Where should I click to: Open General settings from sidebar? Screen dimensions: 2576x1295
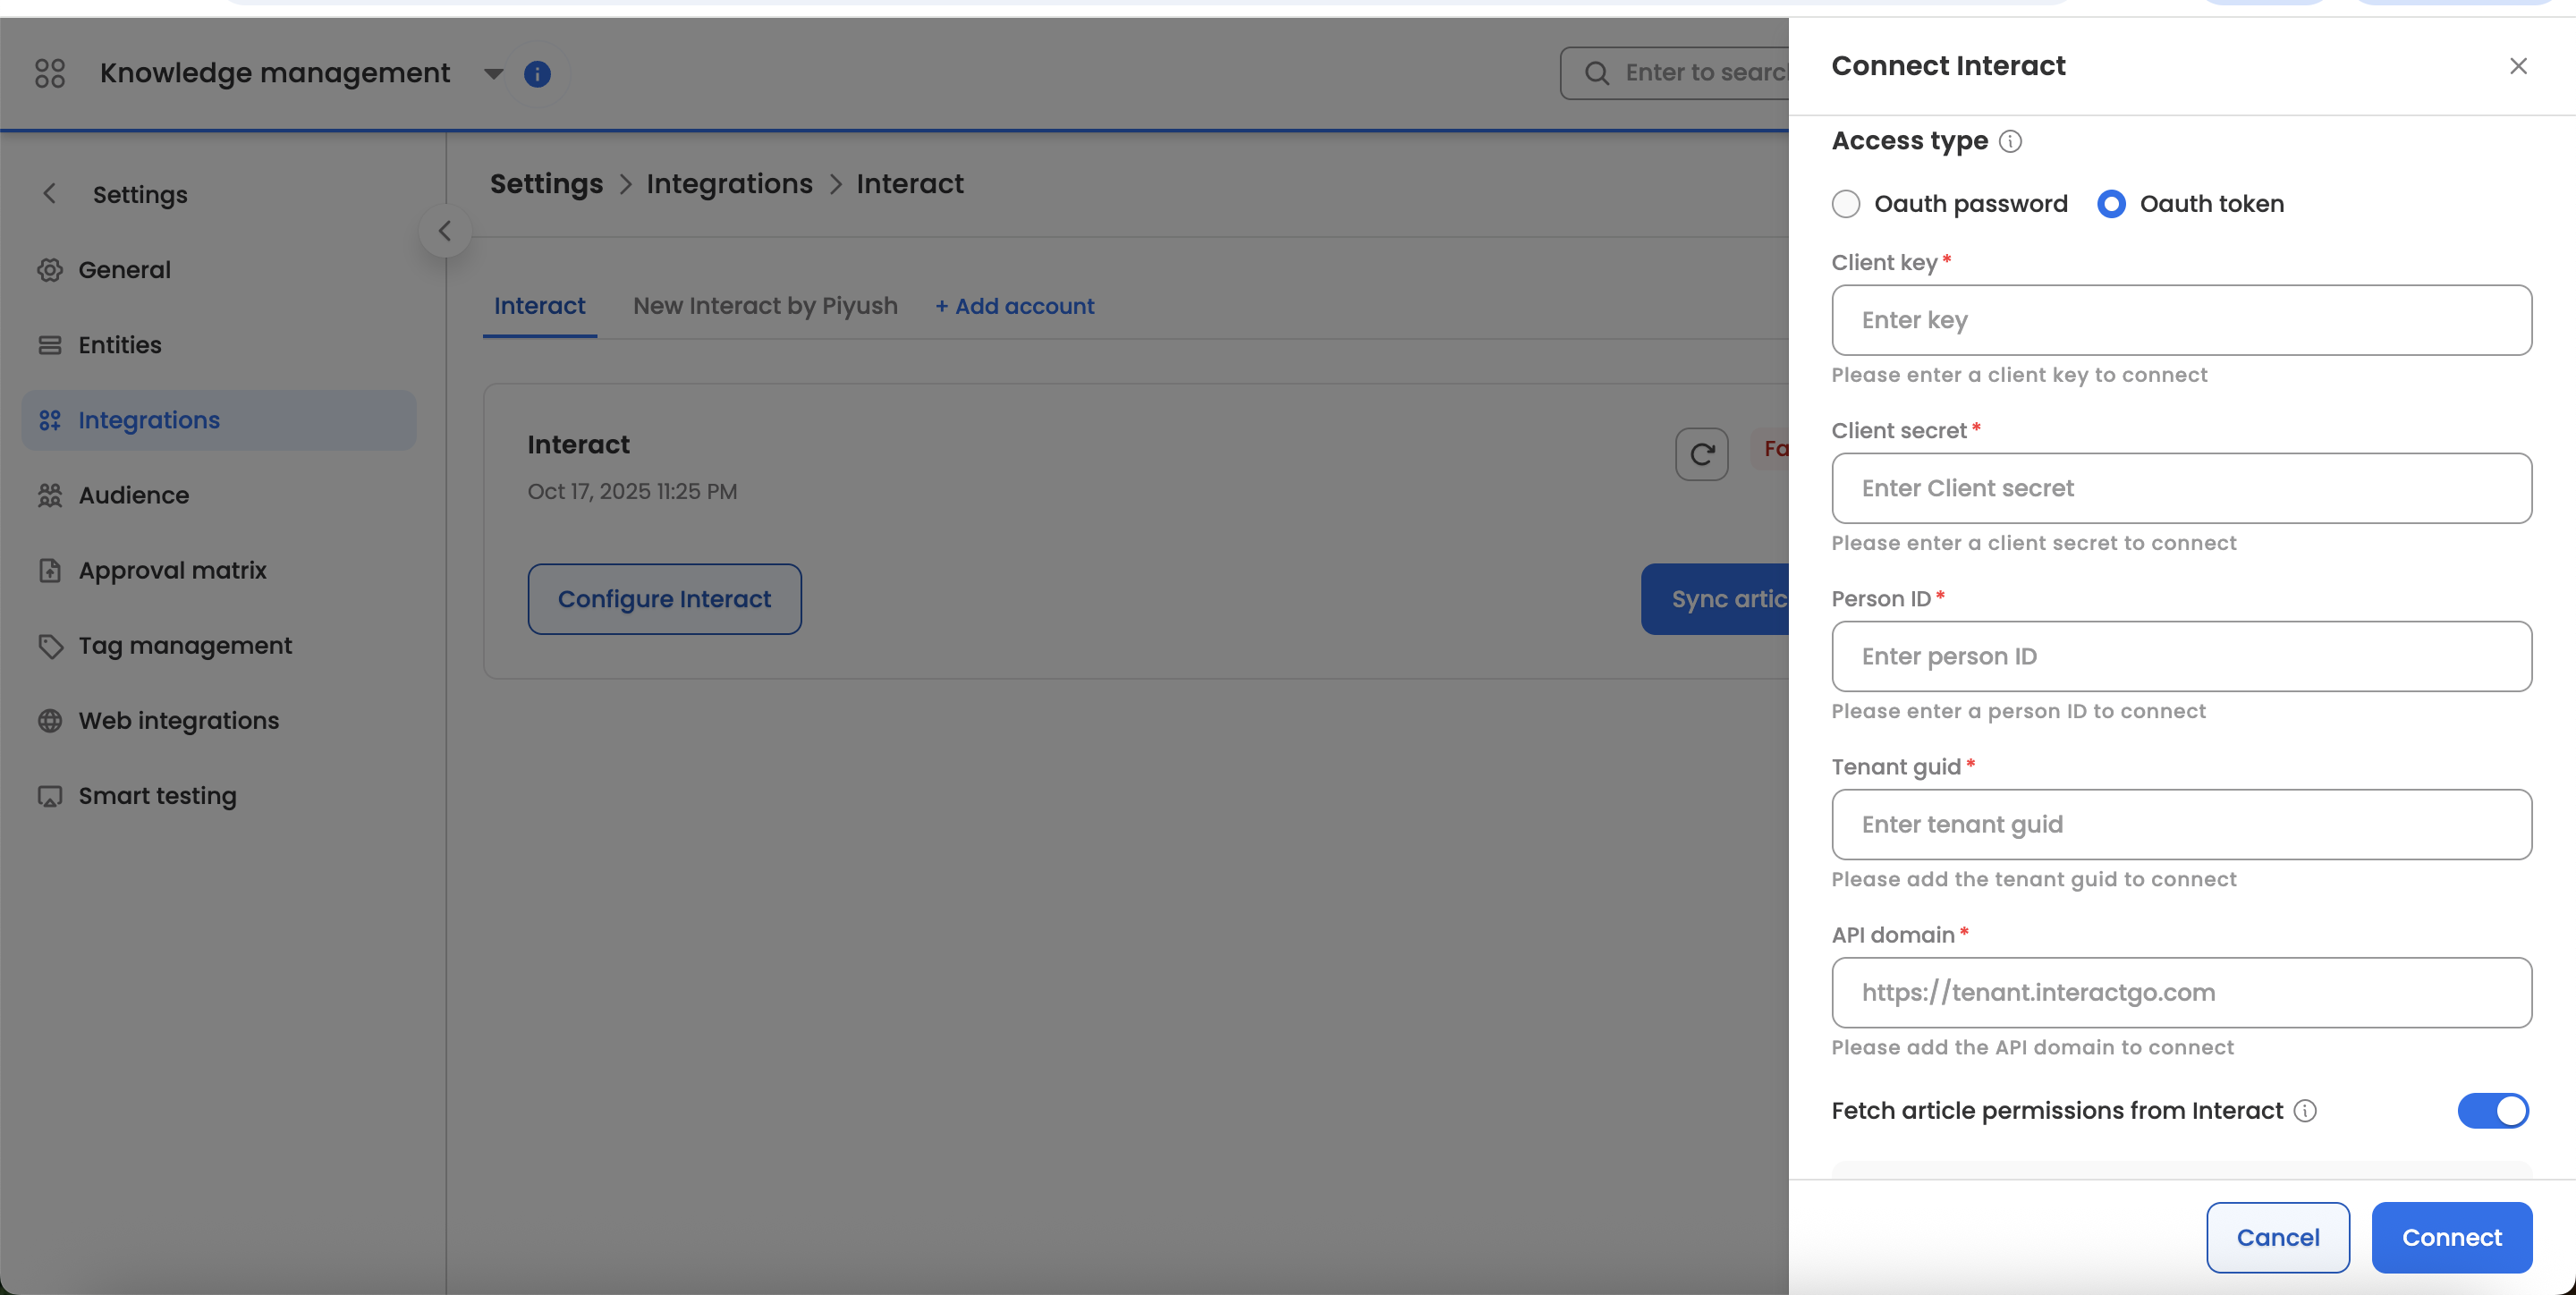point(124,270)
